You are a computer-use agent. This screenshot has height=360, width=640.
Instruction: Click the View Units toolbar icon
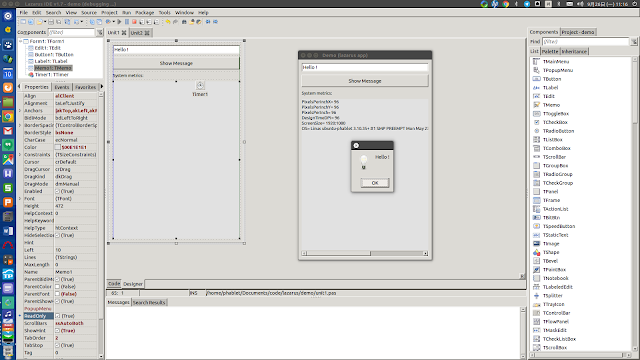pyautogui.click(x=92, y=22)
